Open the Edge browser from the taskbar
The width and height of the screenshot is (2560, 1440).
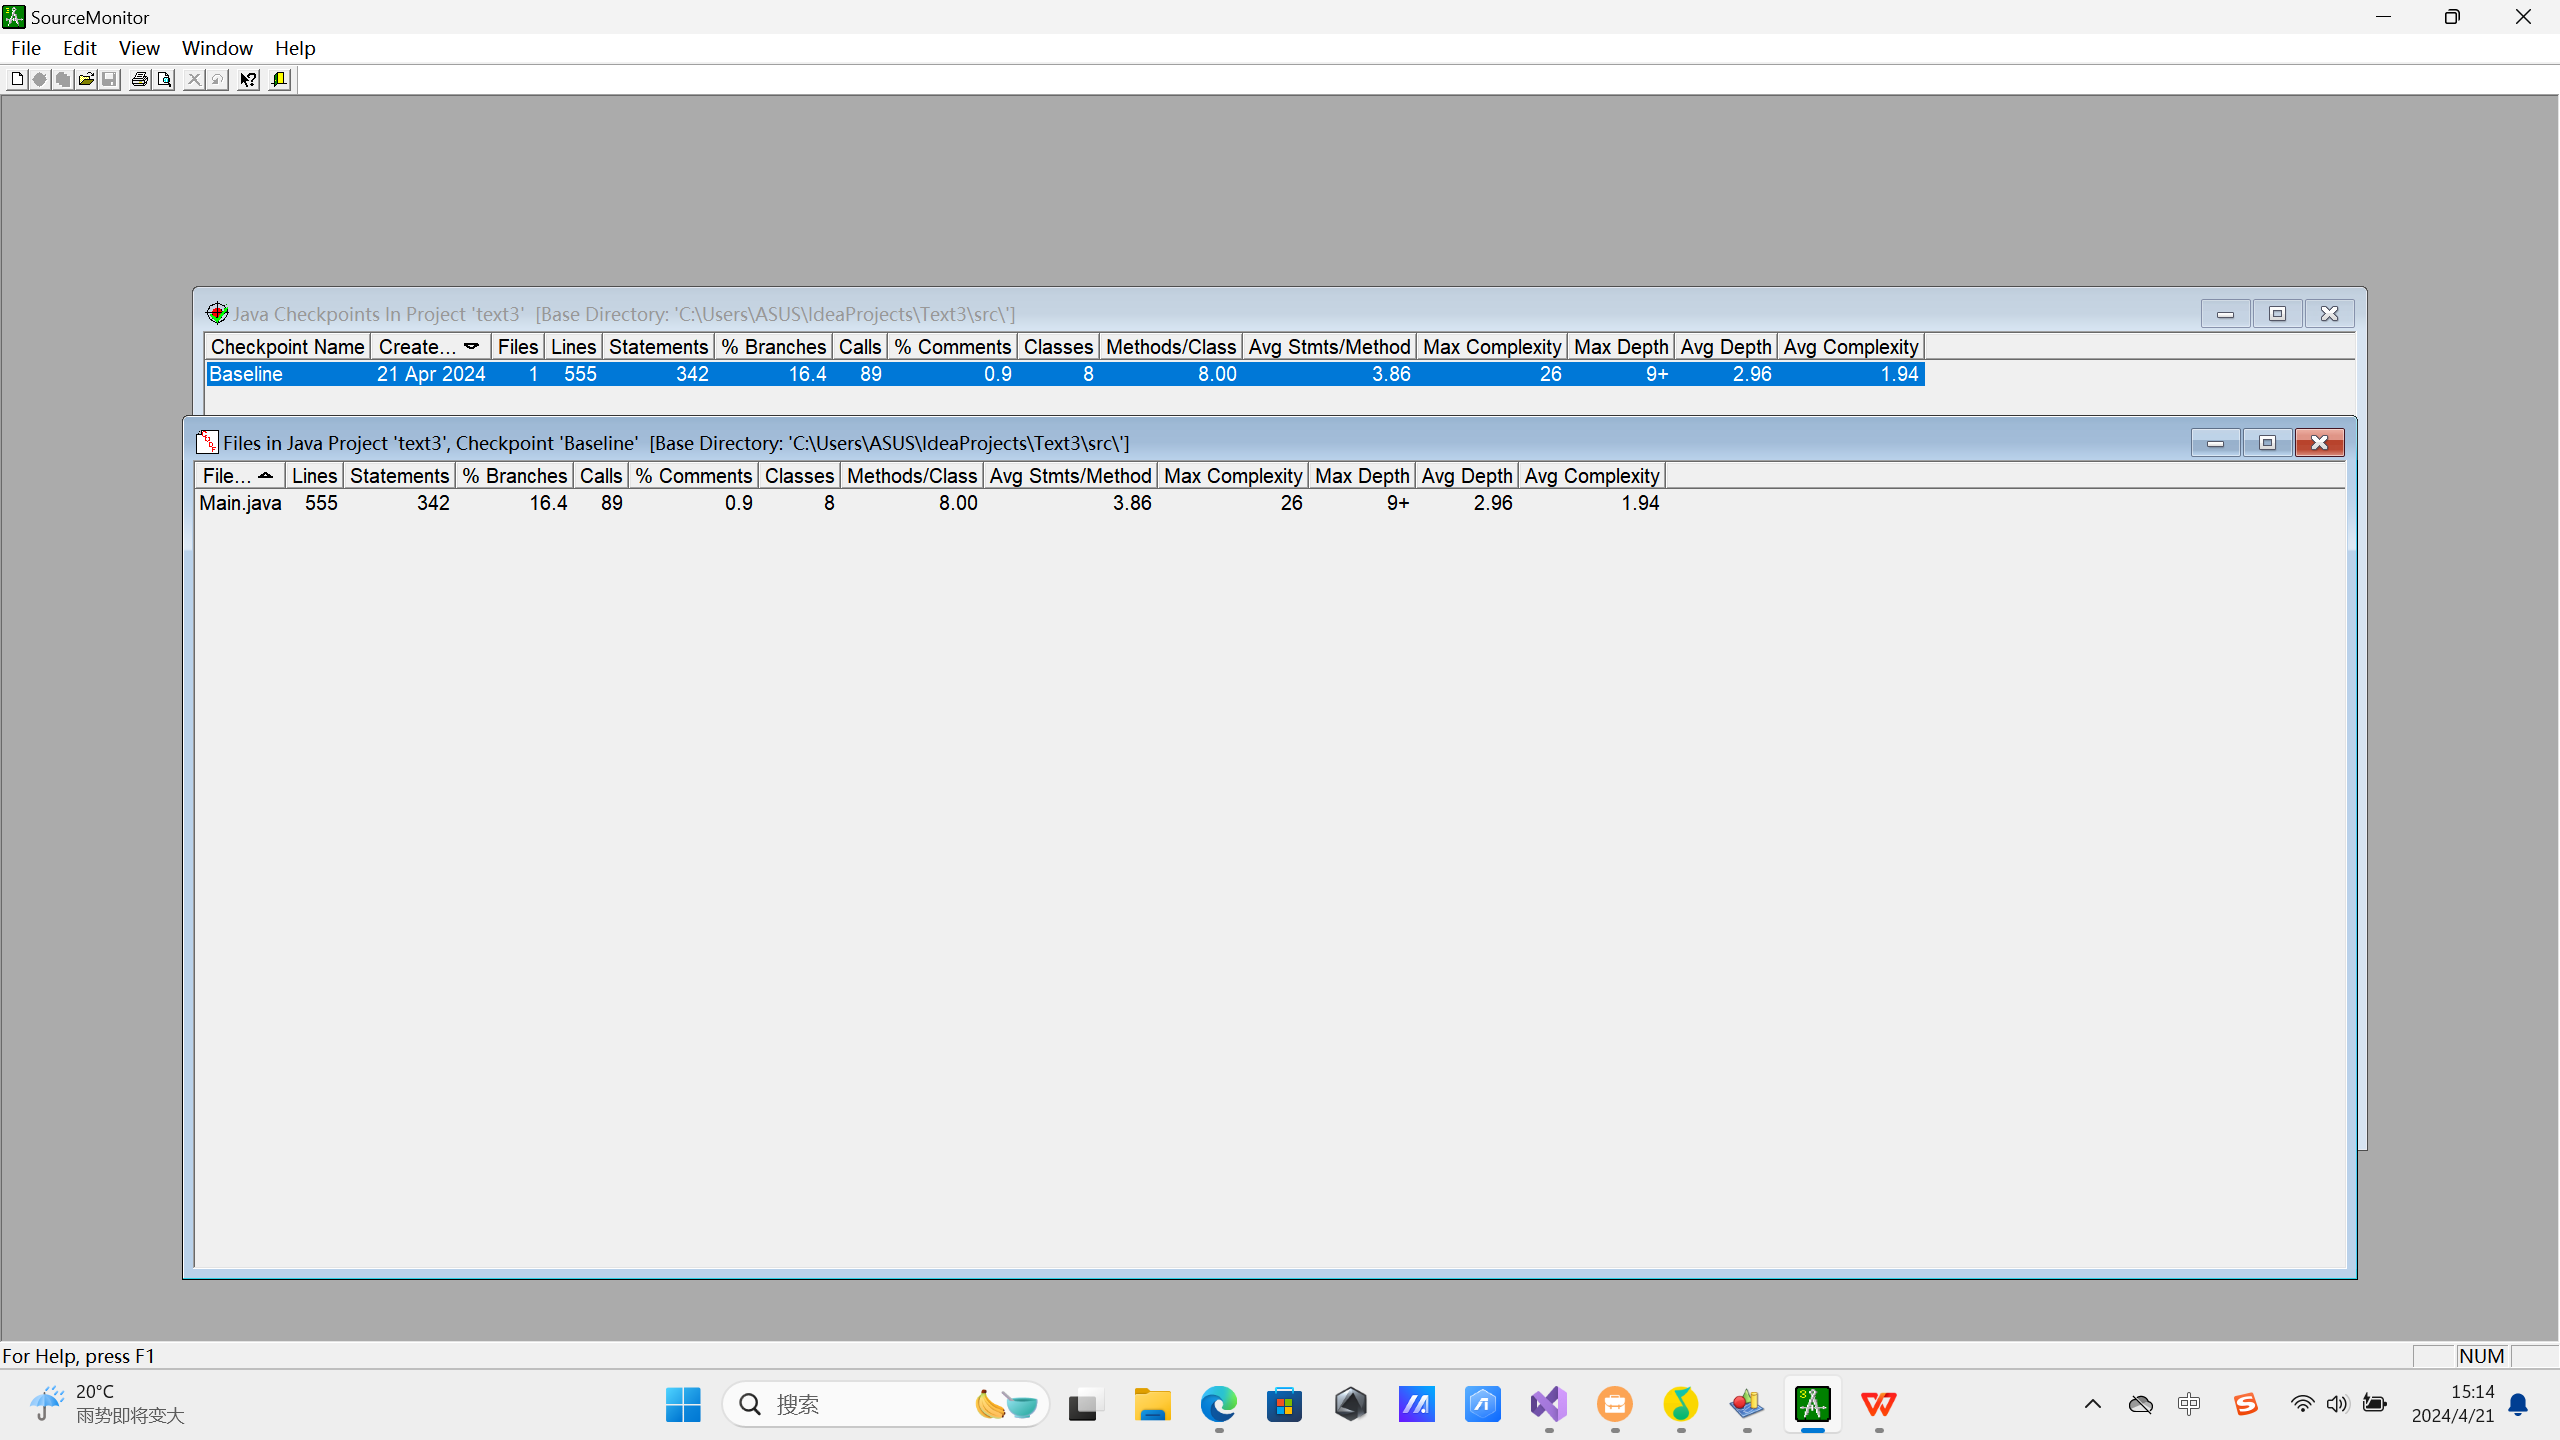click(x=1218, y=1405)
